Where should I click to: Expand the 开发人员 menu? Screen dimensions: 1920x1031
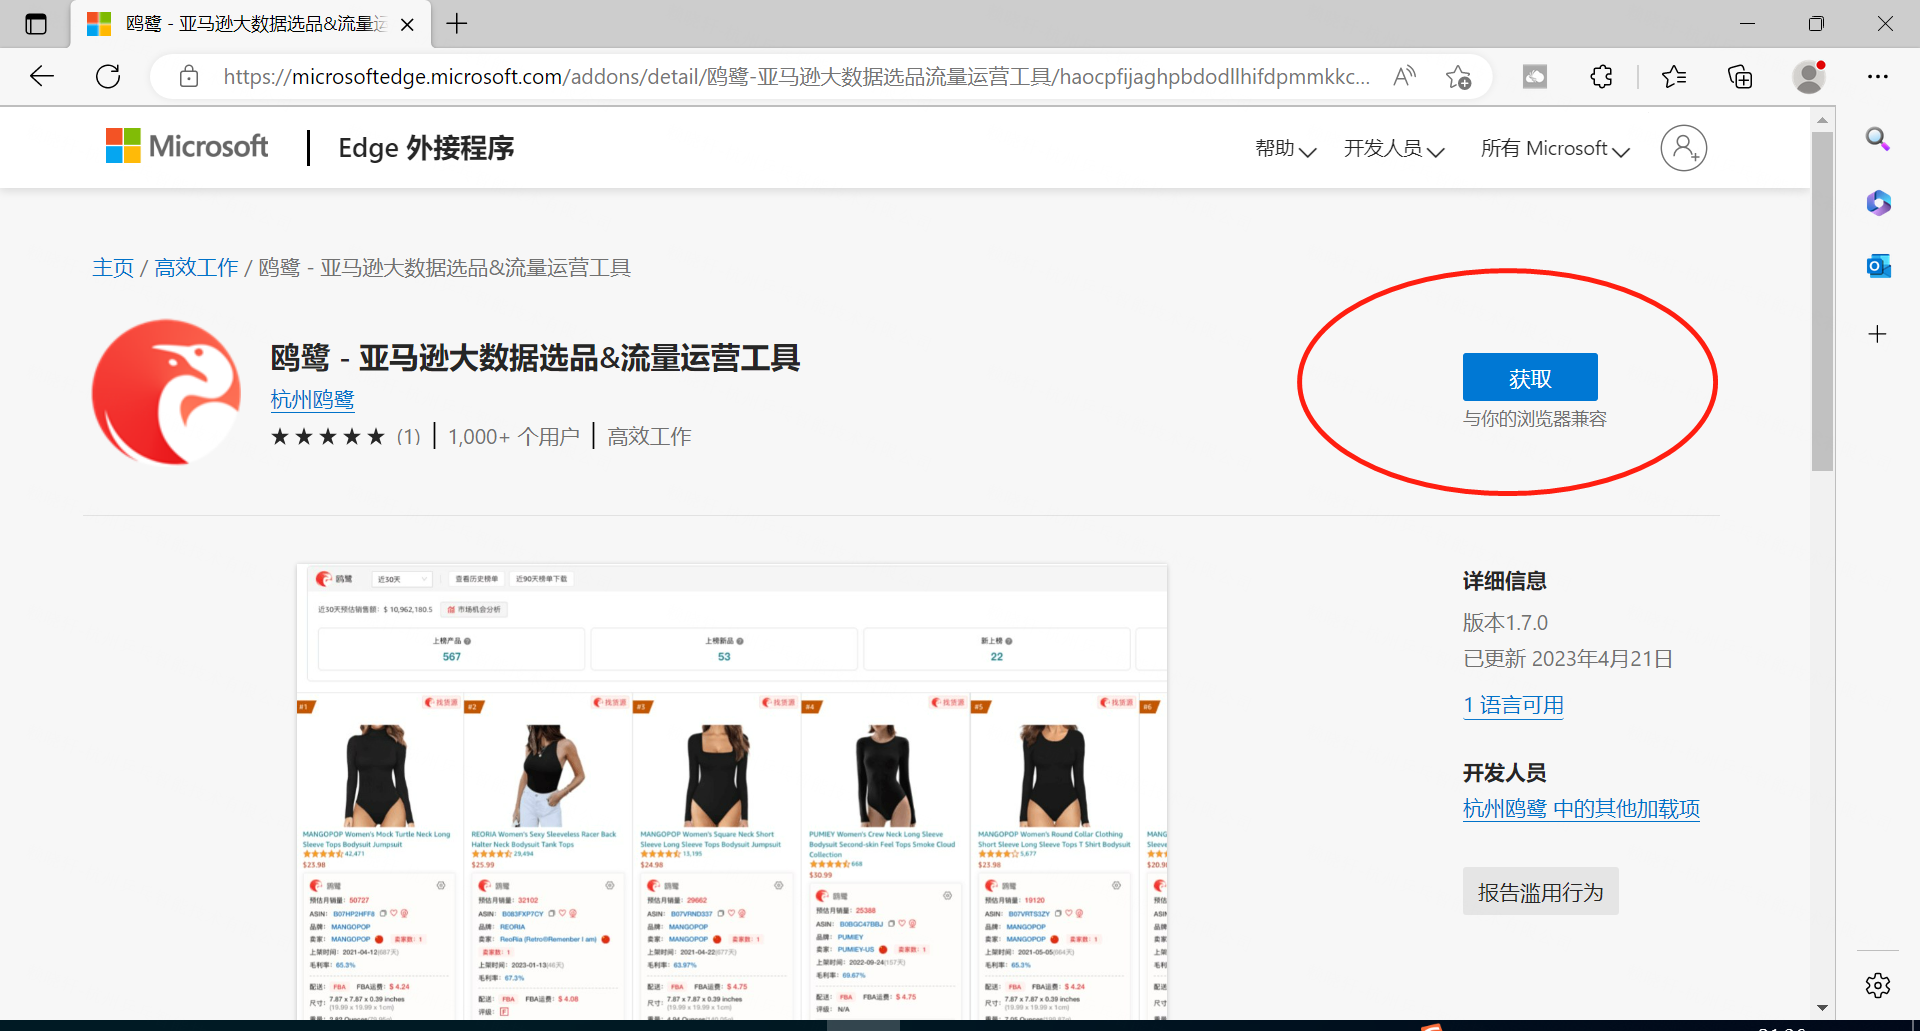pyautogui.click(x=1394, y=149)
